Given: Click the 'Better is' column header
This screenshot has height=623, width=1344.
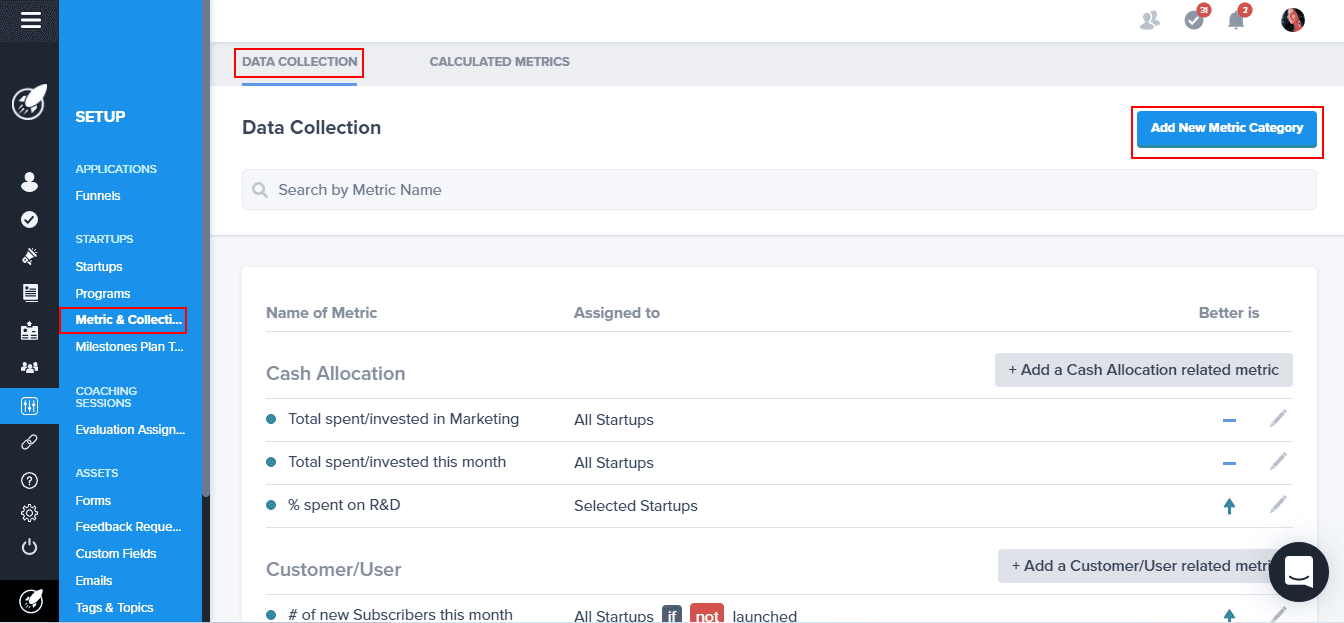Looking at the screenshot, I should (x=1229, y=313).
